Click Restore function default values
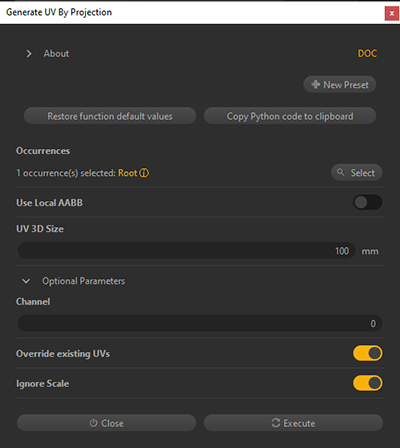This screenshot has width=400, height=448. tap(110, 116)
